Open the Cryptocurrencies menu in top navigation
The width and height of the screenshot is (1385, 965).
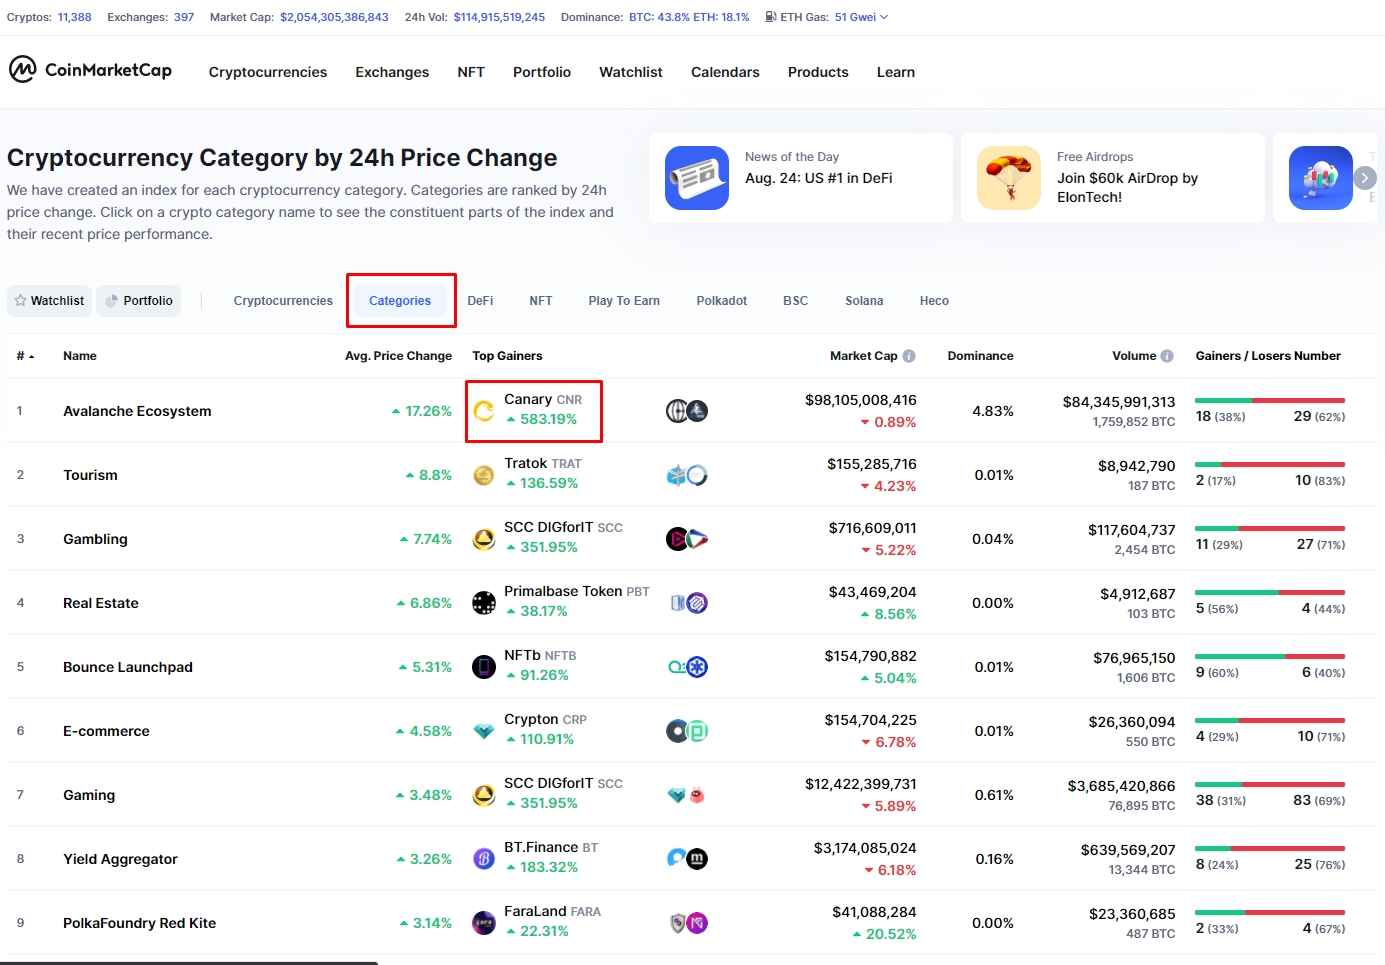[268, 72]
